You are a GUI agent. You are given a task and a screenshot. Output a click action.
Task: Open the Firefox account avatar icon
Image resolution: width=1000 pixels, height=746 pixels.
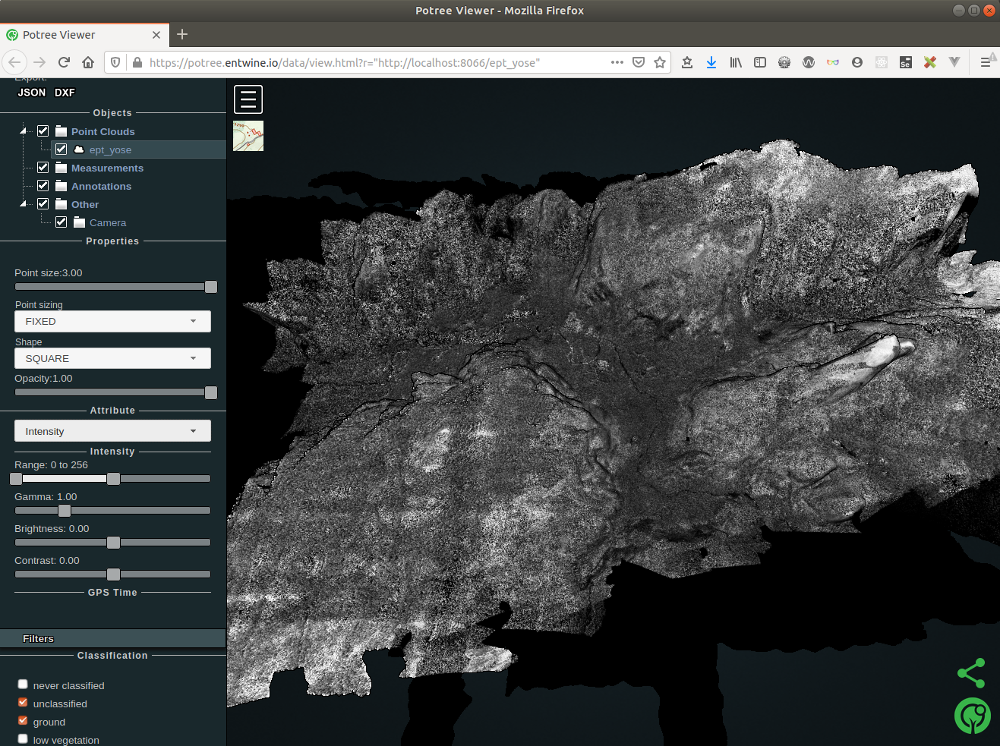coord(857,62)
